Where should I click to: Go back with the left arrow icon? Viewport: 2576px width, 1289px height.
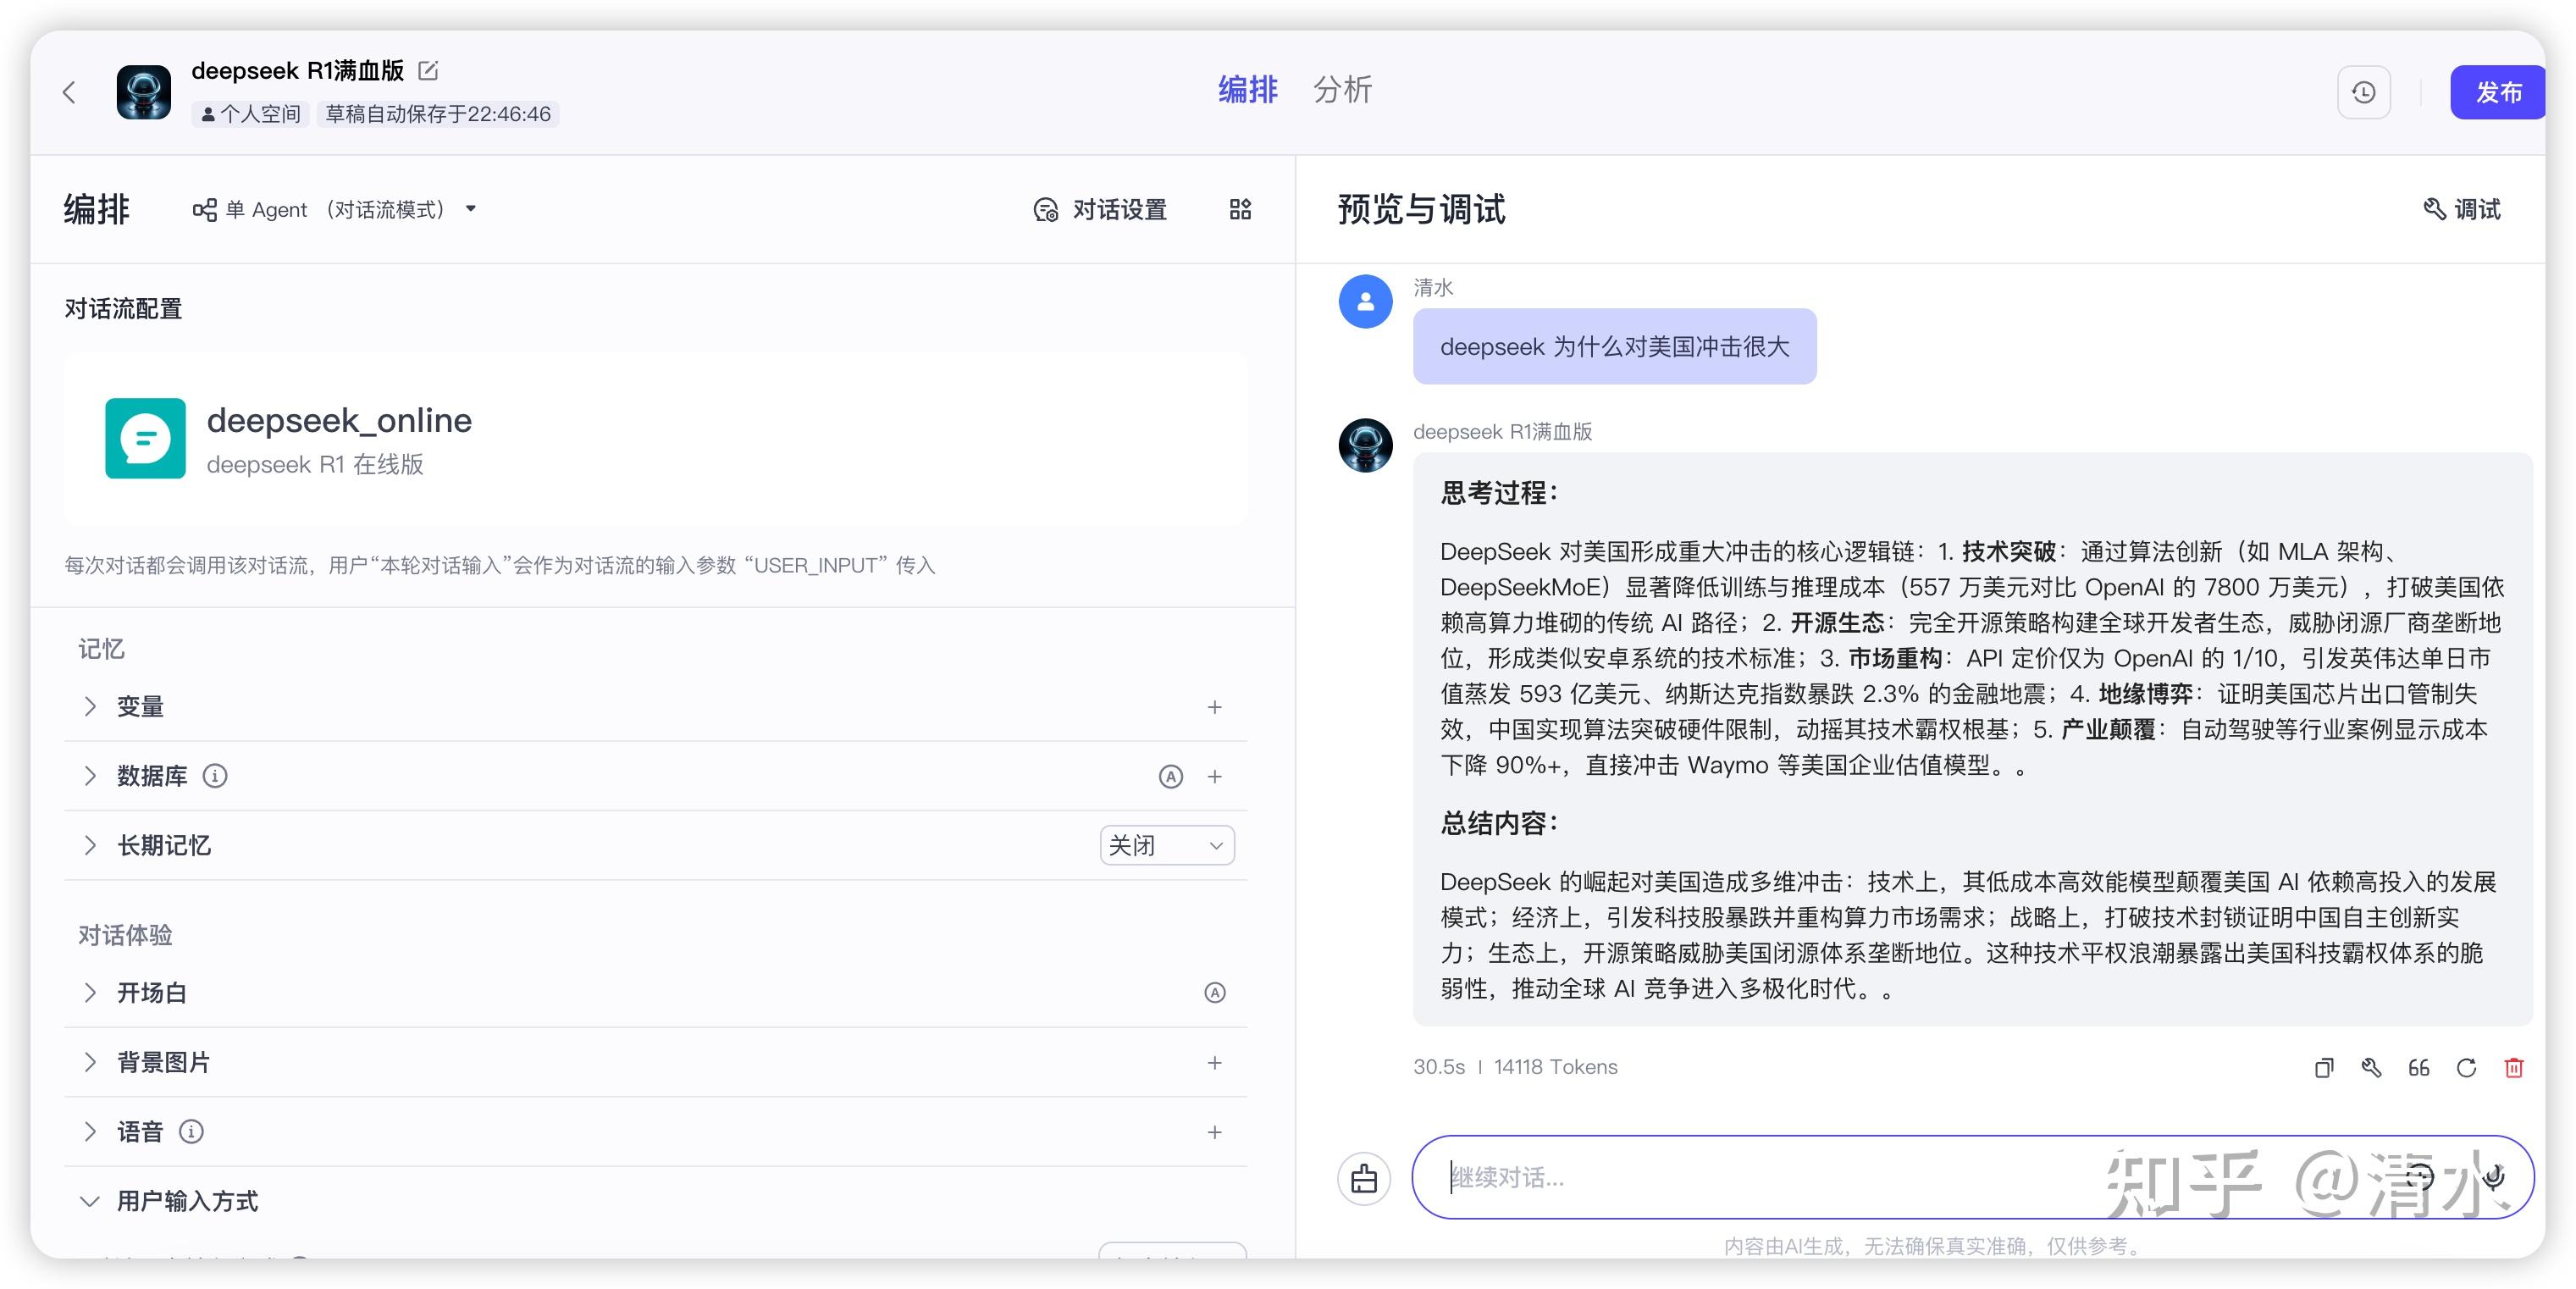coord(69,93)
